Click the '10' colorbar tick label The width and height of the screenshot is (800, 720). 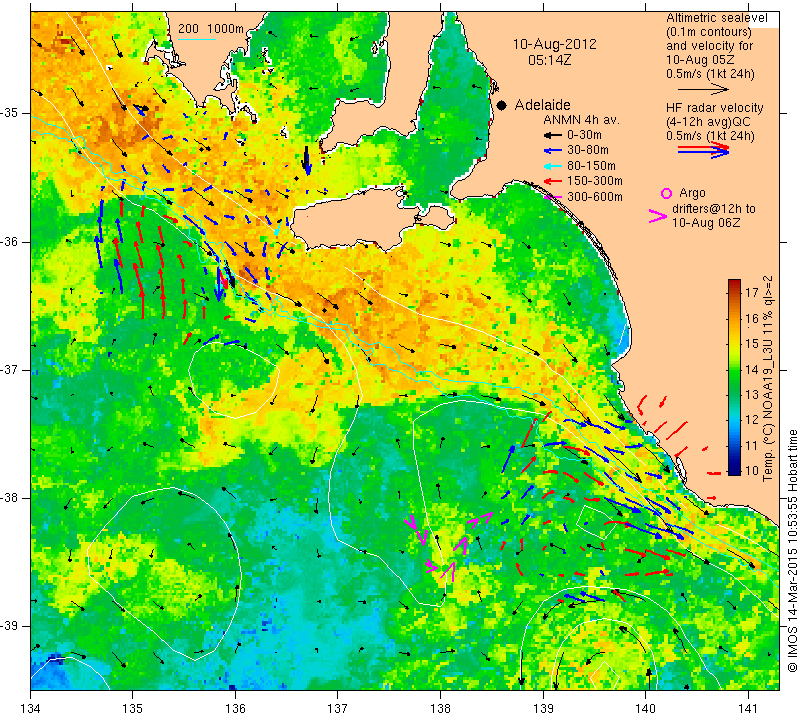click(752, 470)
